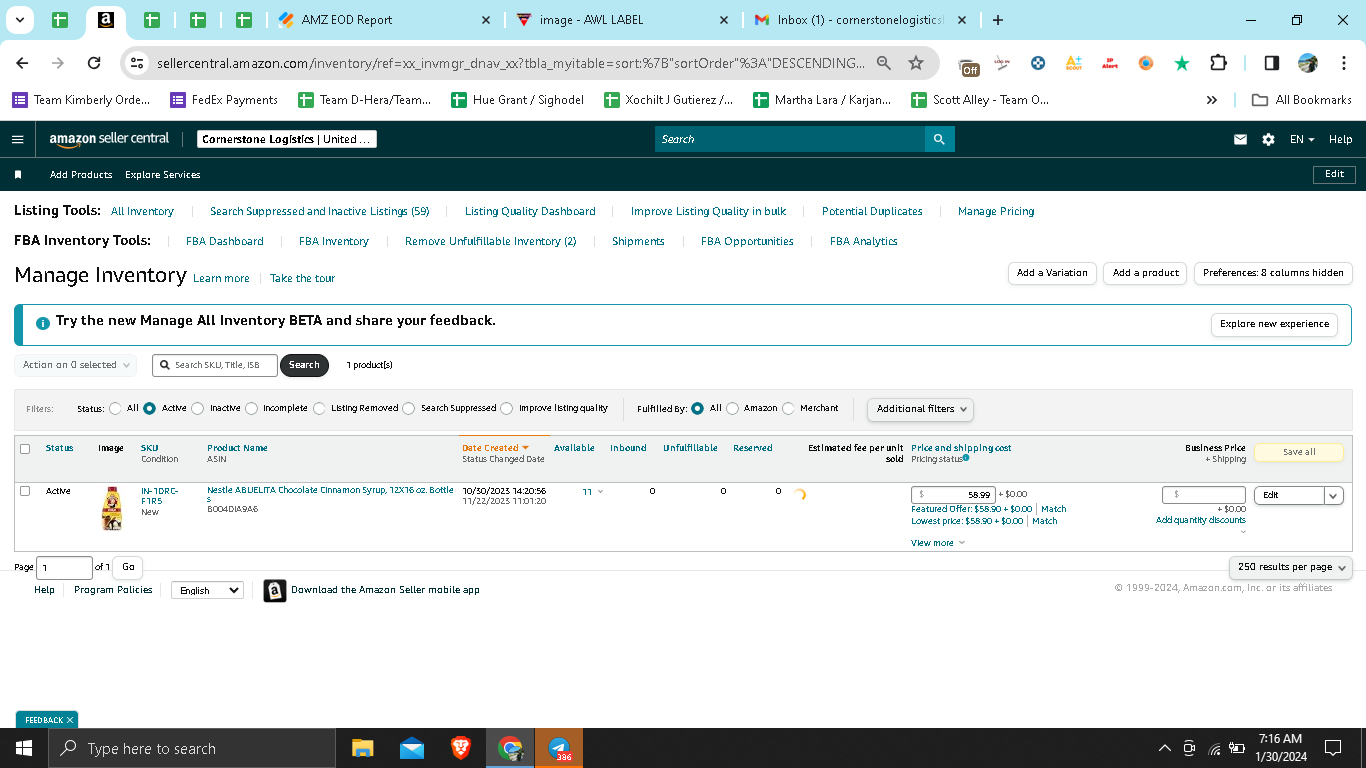Expand 'View more' under the pricing info
The image size is (1366, 768).
tap(938, 543)
